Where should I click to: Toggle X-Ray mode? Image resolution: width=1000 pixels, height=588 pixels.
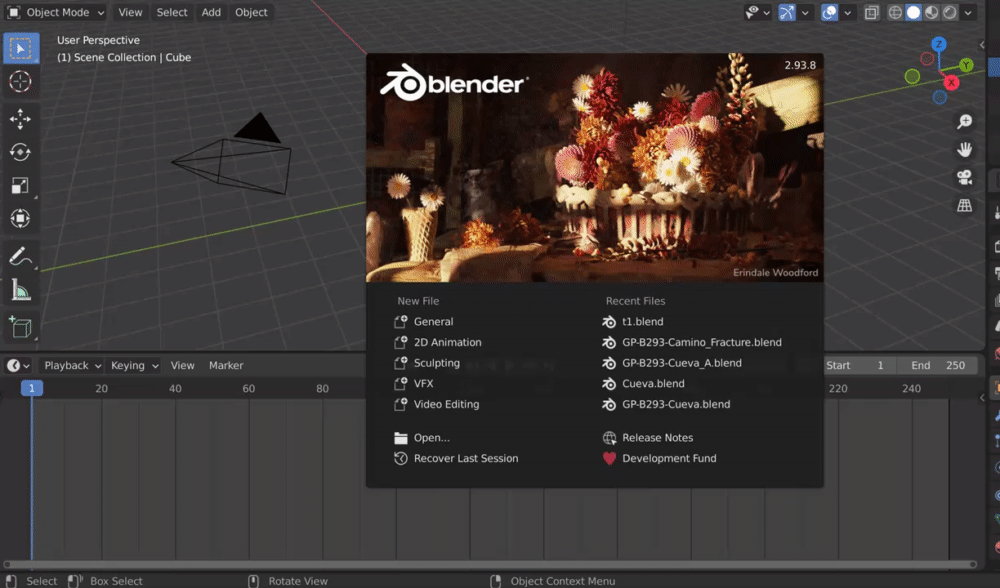871,12
